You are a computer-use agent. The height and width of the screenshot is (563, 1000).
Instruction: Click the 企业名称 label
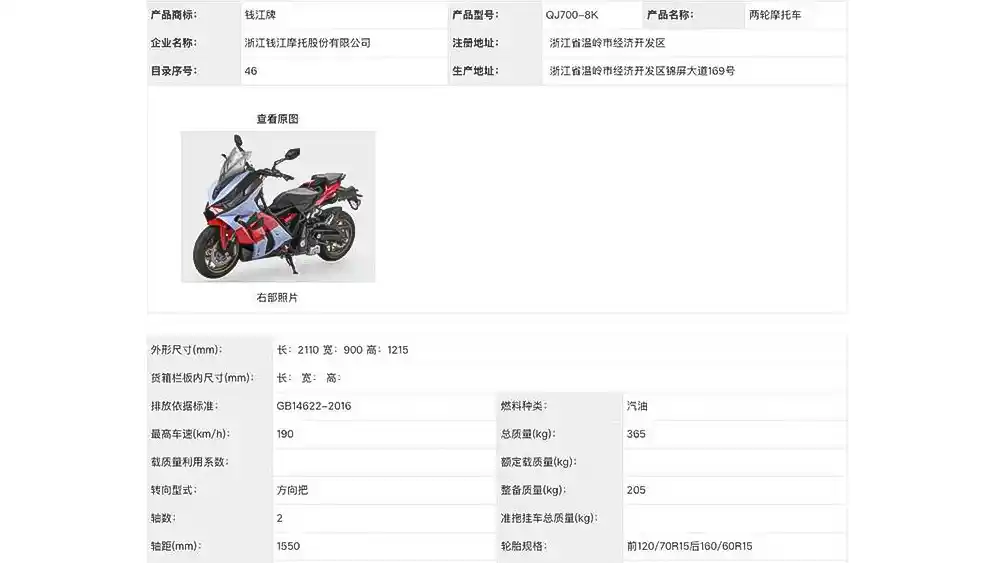click(174, 43)
